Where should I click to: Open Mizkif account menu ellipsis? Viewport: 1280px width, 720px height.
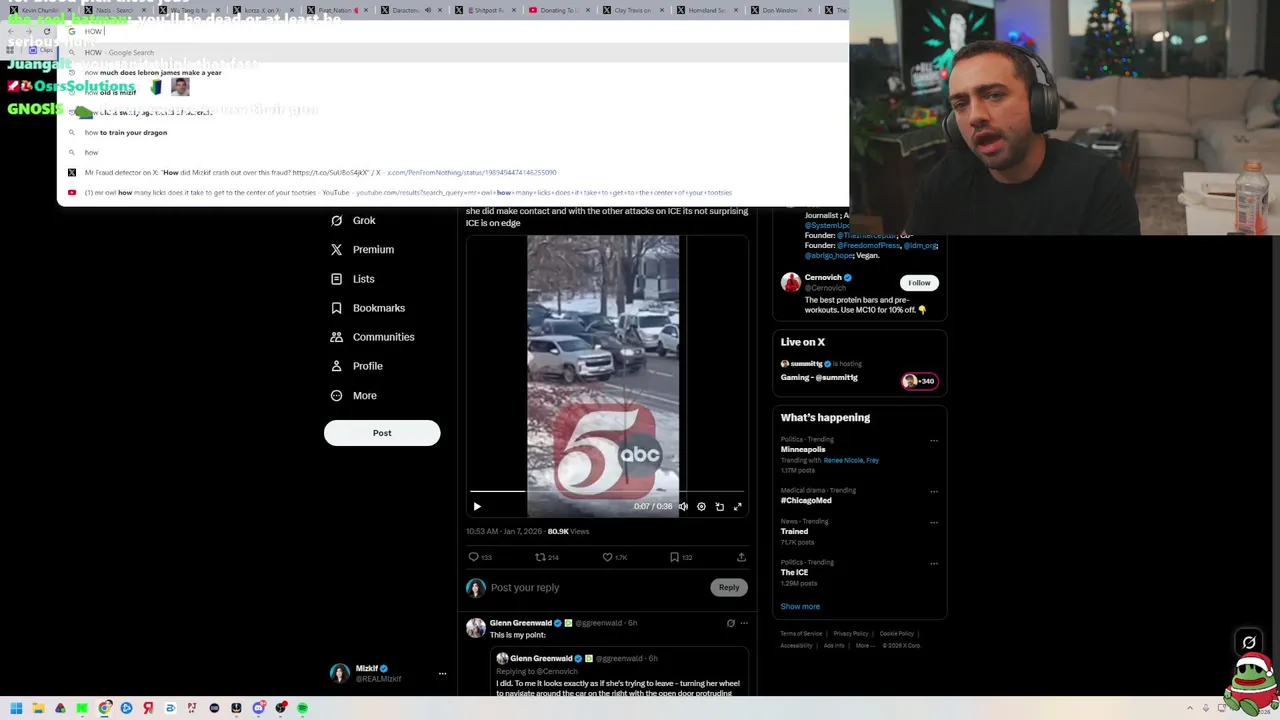442,674
